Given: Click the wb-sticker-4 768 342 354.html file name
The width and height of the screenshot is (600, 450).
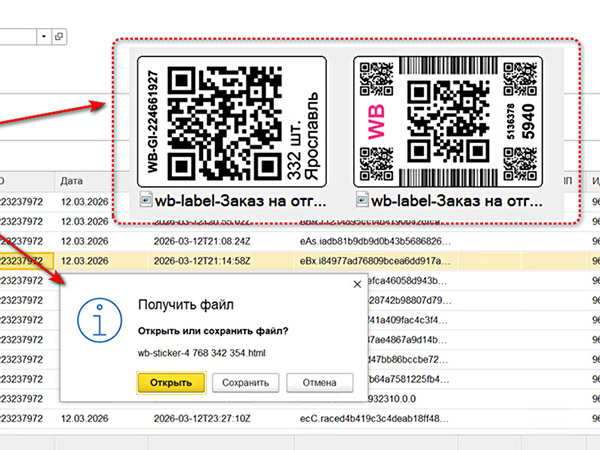Looking at the screenshot, I should pyautogui.click(x=200, y=353).
